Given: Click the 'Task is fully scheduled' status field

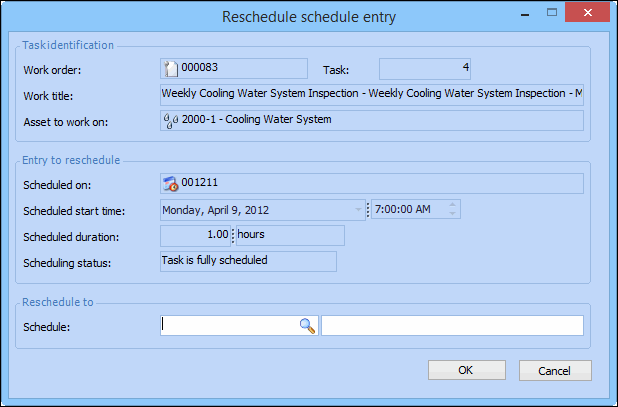Looking at the screenshot, I should pyautogui.click(x=248, y=262).
